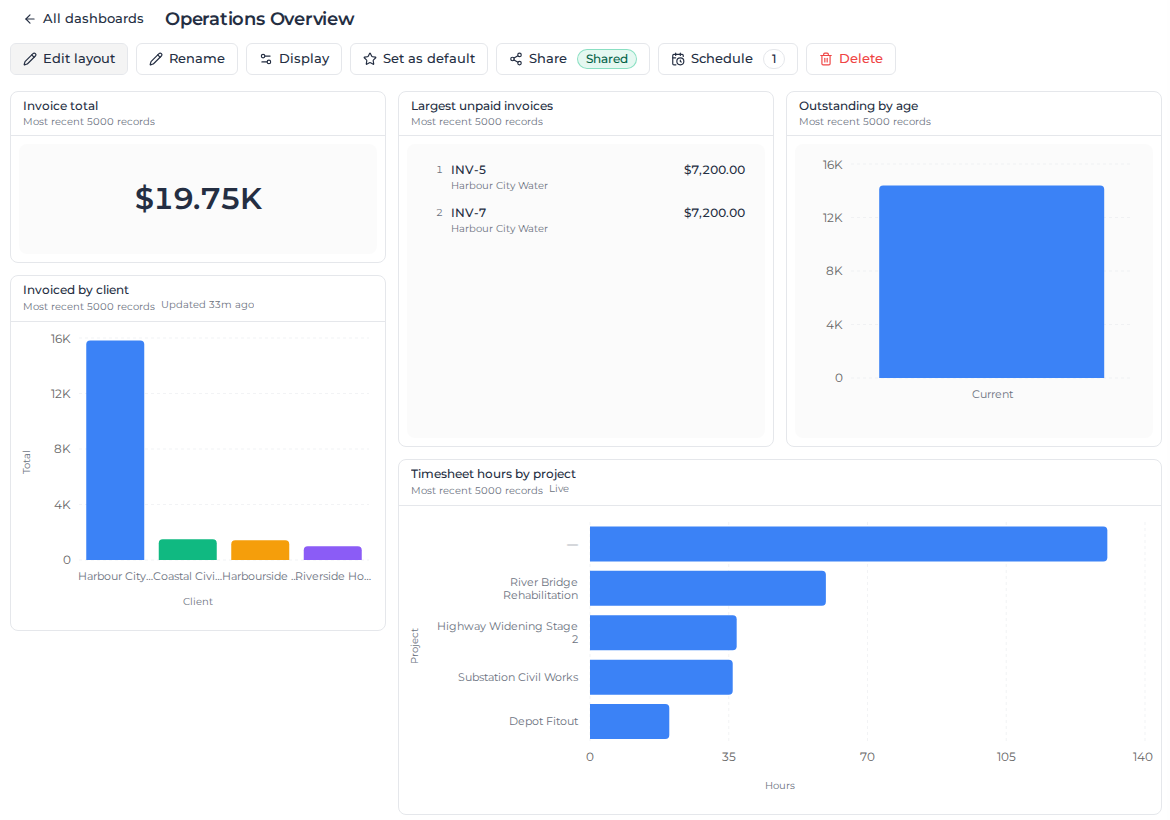Click the Updated 33m ago label
Image resolution: width=1170 pixels, height=820 pixels.
(x=207, y=304)
